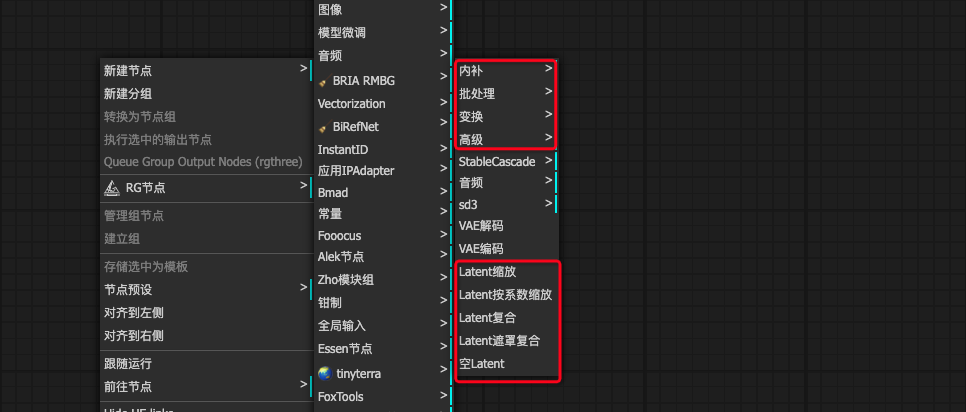Image resolution: width=966 pixels, height=412 pixels.
Task: Open the 变换 submenu
Action: [x=506, y=117]
